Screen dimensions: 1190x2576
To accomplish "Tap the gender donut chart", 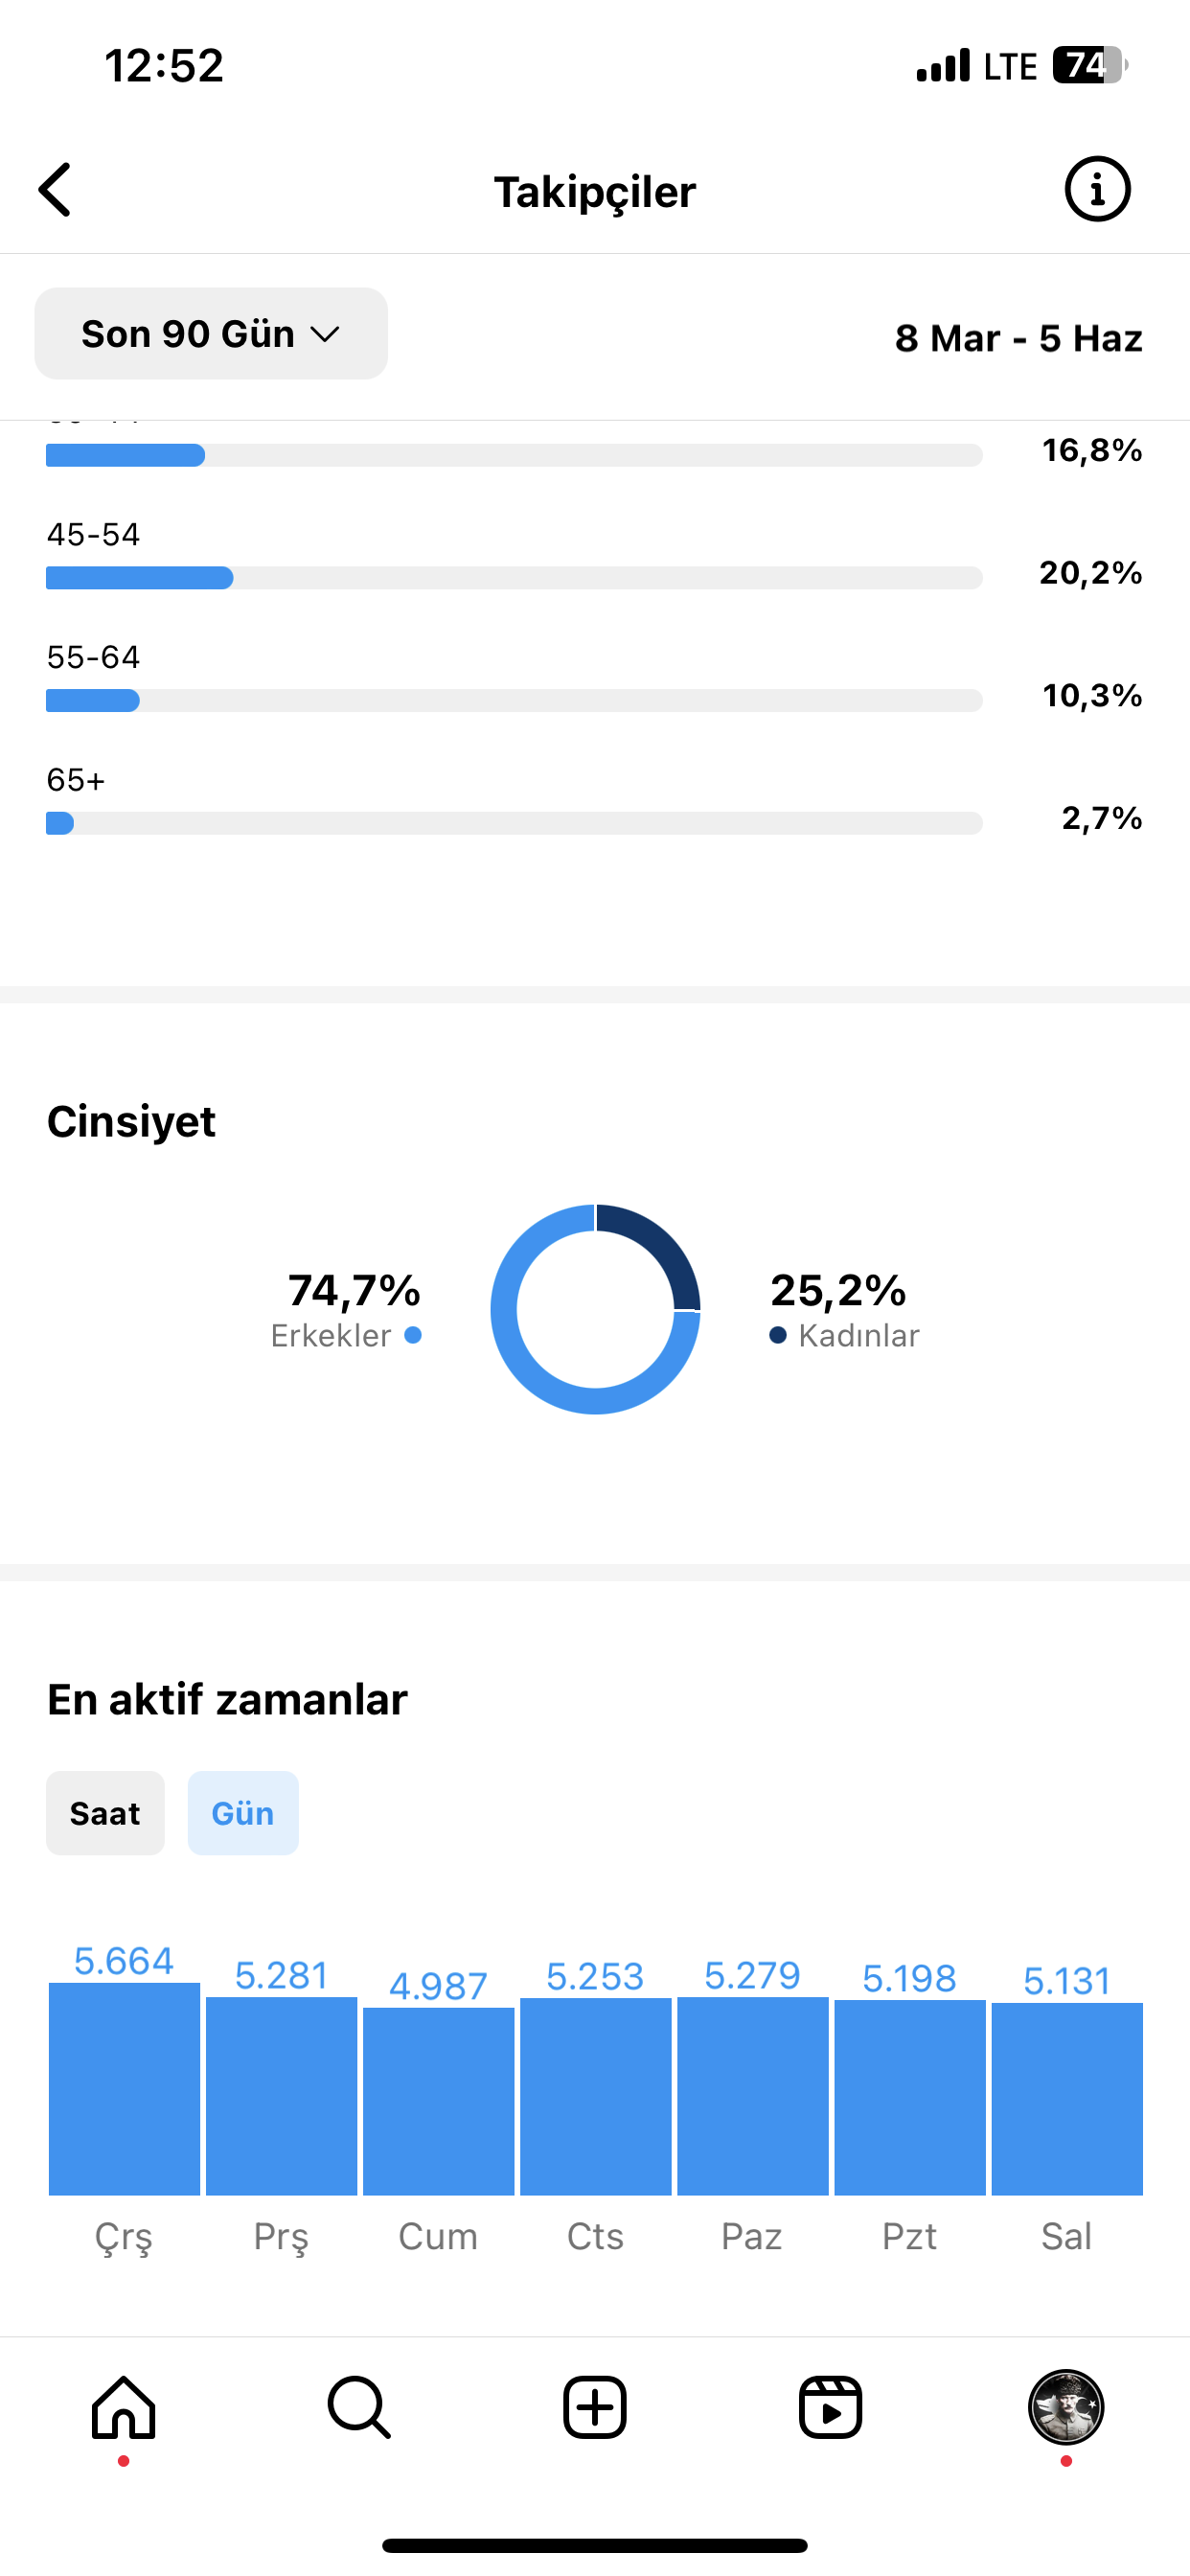I will click(x=595, y=1309).
